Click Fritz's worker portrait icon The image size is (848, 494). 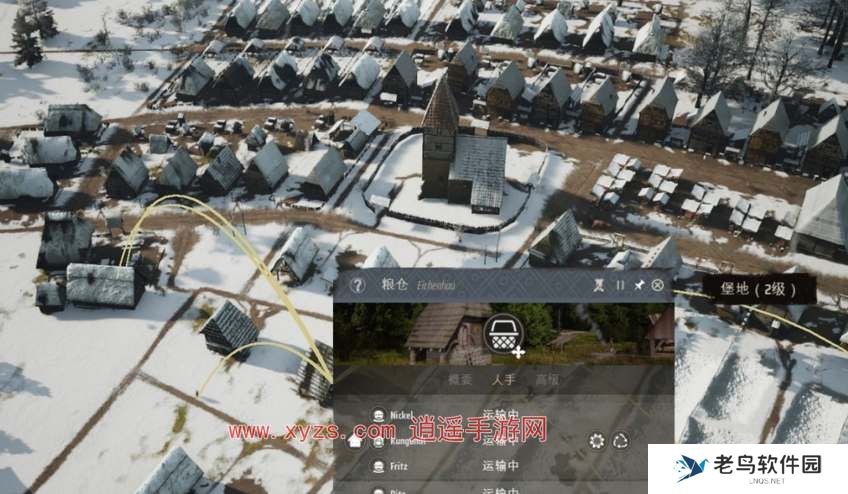coord(379,466)
